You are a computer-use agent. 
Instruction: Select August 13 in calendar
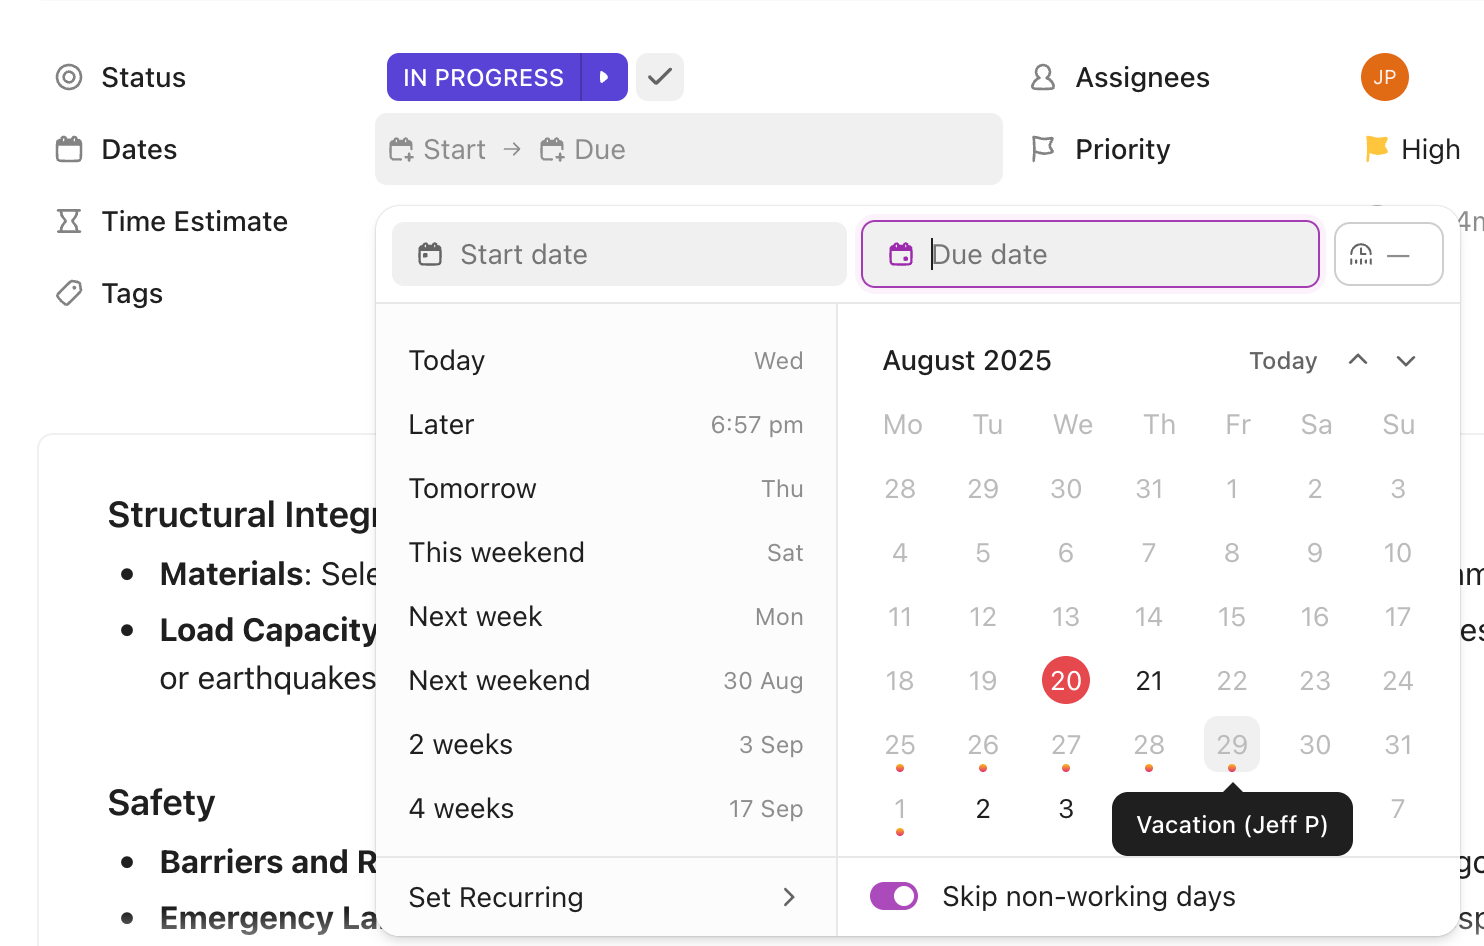point(1066,616)
